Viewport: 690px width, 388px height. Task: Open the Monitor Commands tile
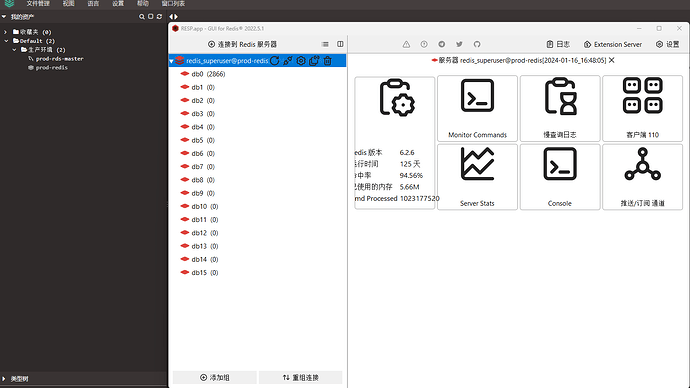[477, 108]
